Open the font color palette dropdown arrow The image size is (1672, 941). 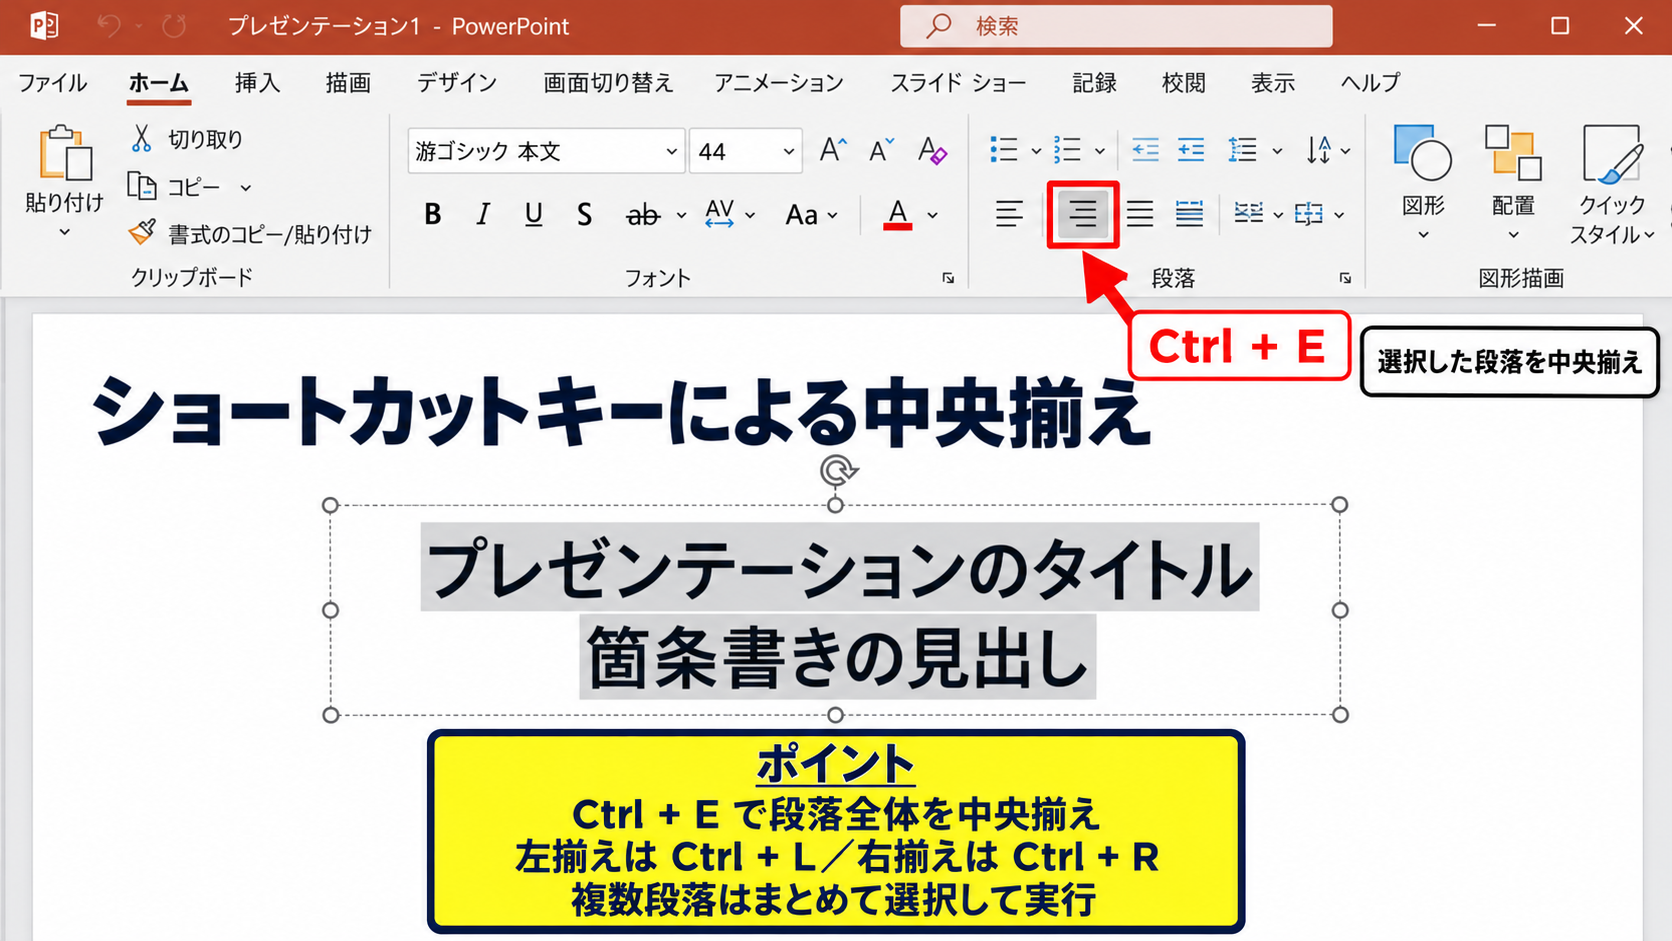(x=933, y=215)
